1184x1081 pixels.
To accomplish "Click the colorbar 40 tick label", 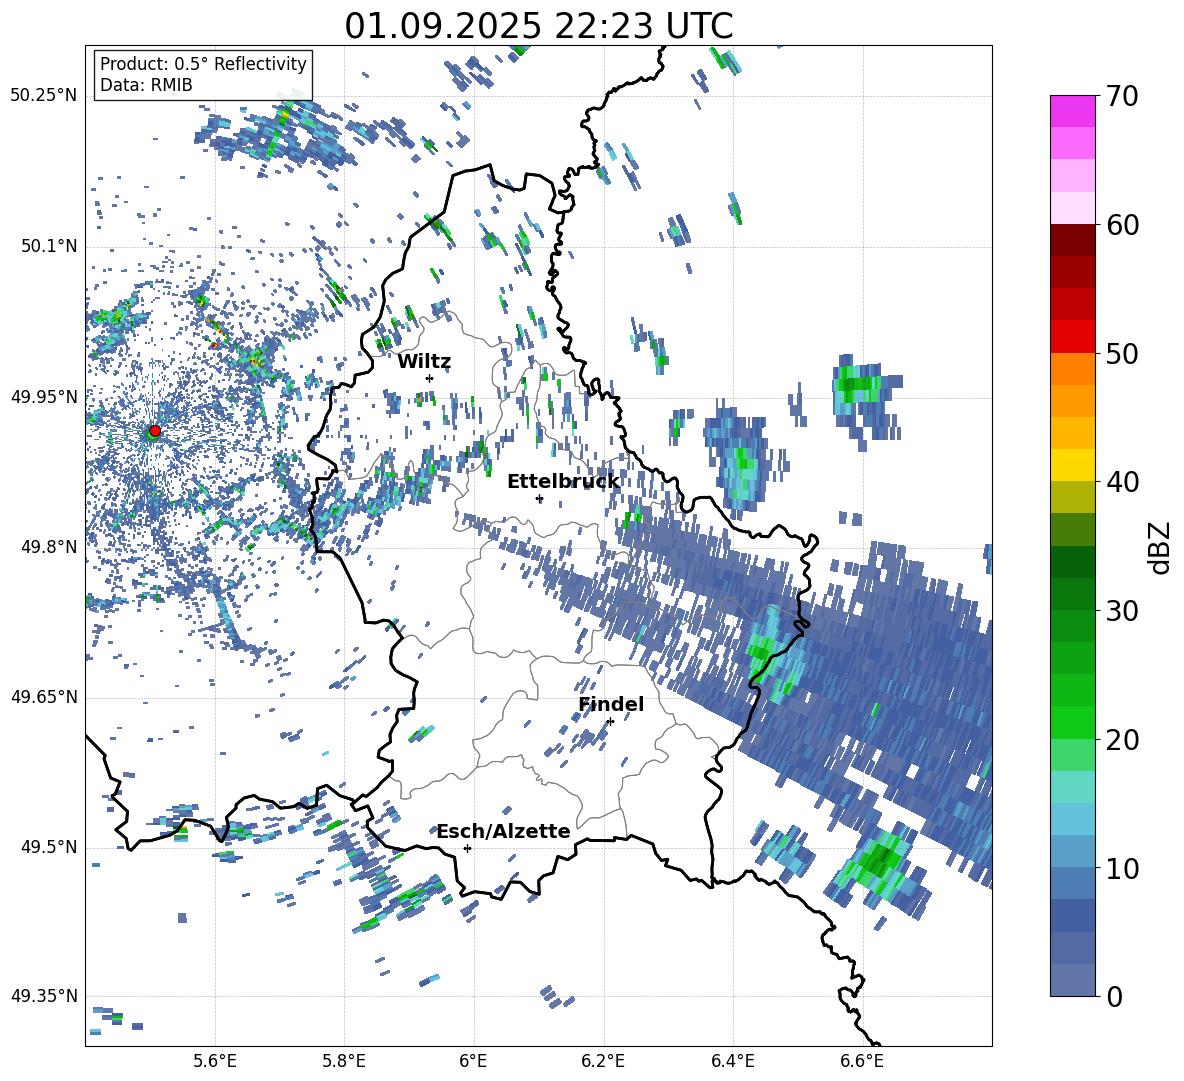I will (x=1122, y=482).
